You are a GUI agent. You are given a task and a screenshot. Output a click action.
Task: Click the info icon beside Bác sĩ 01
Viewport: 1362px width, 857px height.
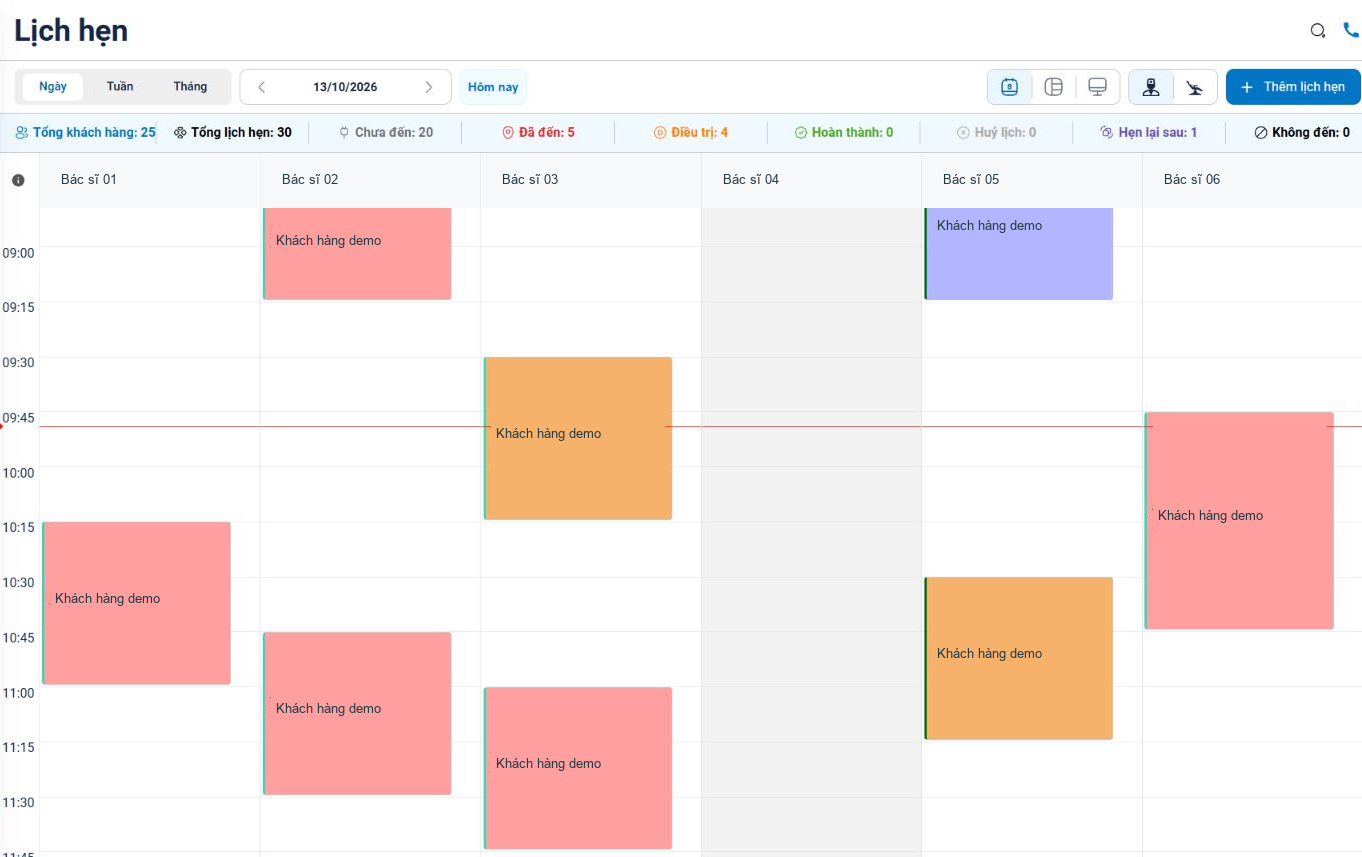point(18,180)
